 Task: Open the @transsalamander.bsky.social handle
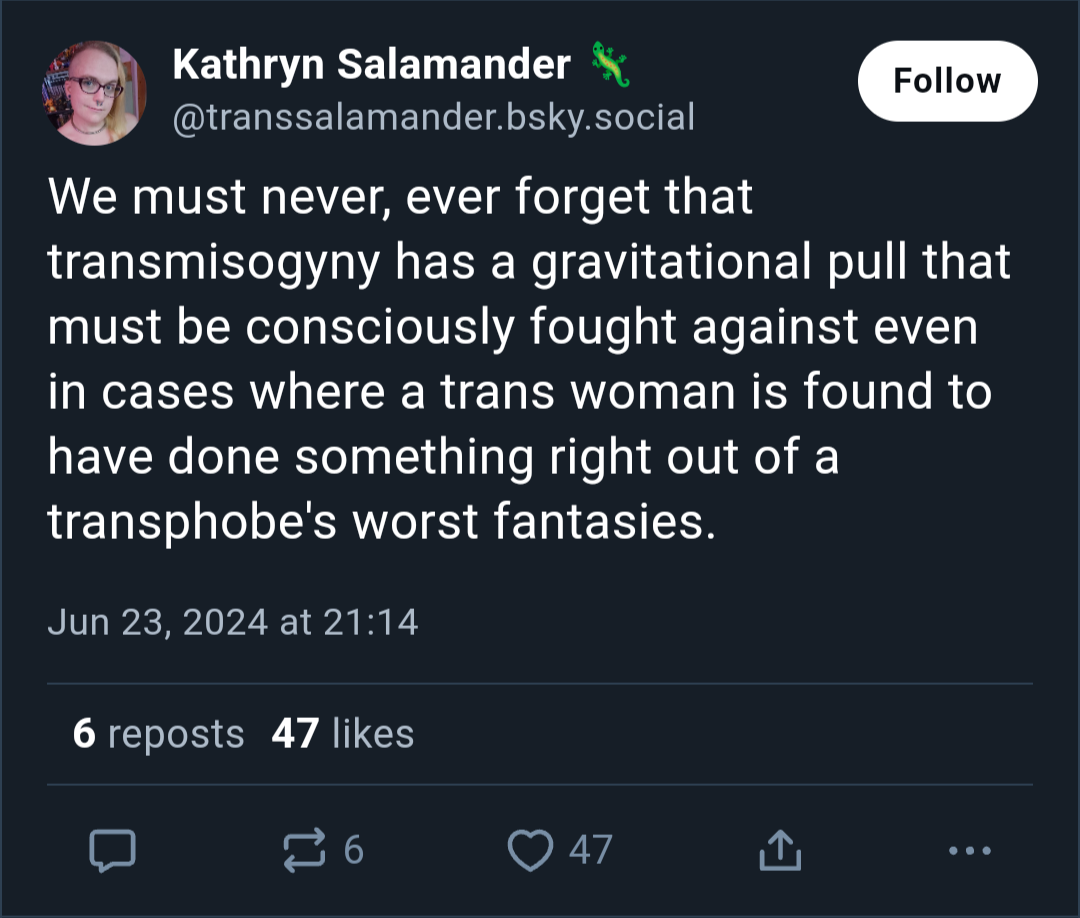click(433, 117)
